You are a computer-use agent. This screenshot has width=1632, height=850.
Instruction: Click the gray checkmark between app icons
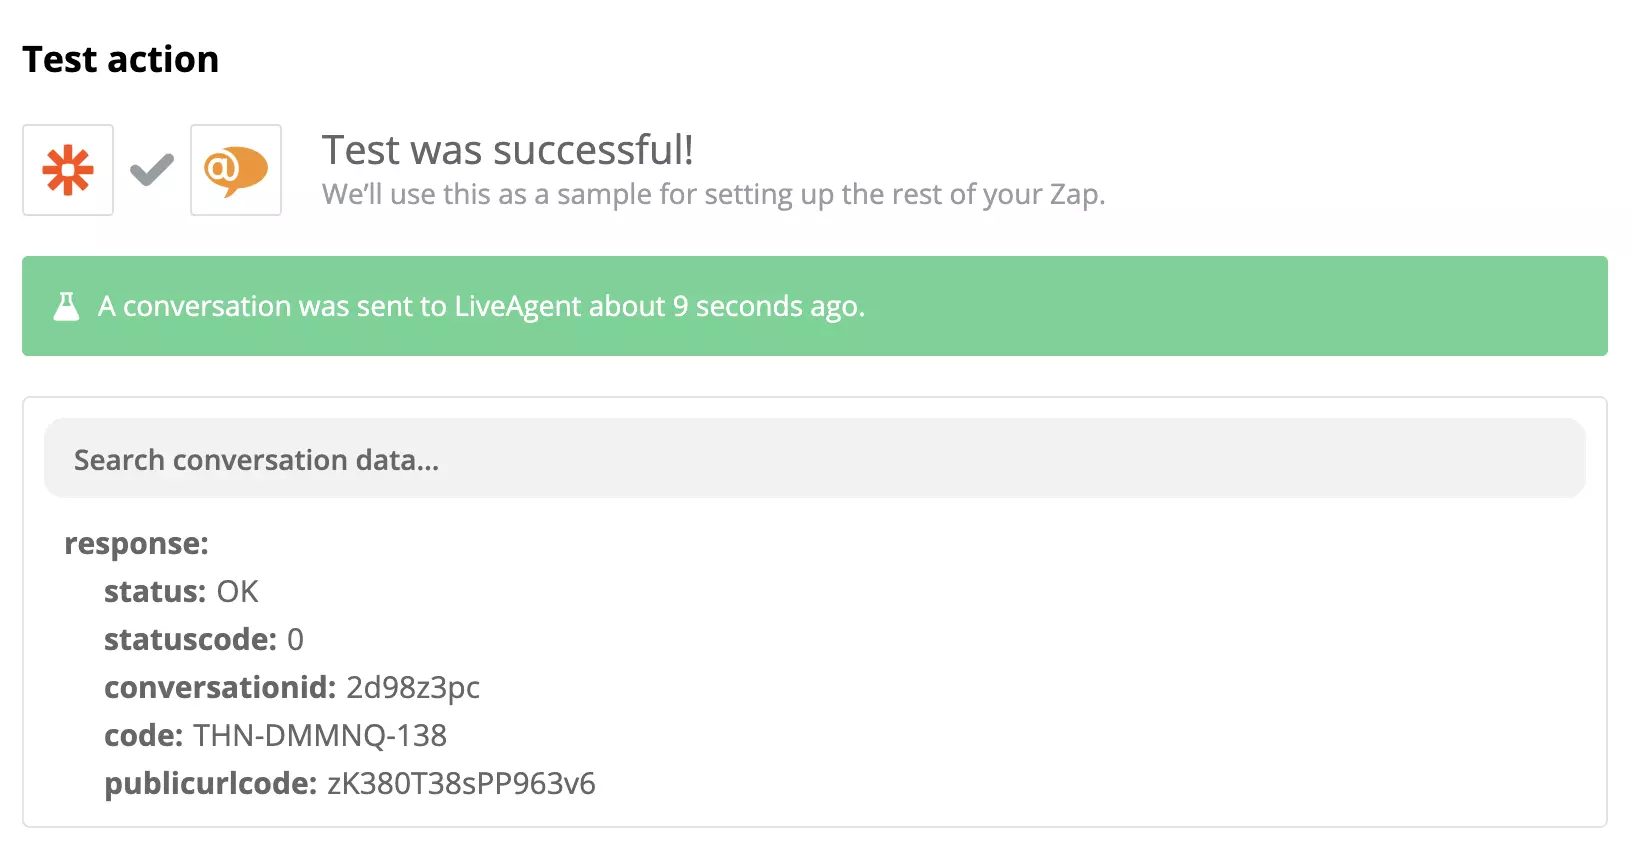click(150, 170)
